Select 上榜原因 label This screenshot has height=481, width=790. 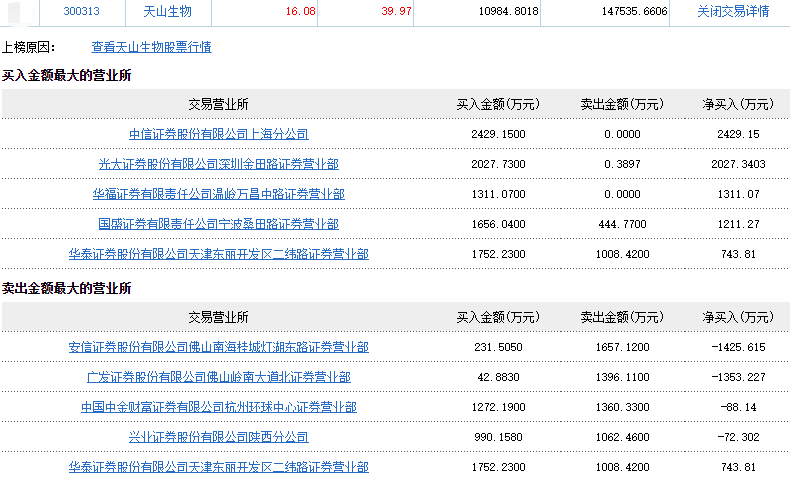click(28, 47)
